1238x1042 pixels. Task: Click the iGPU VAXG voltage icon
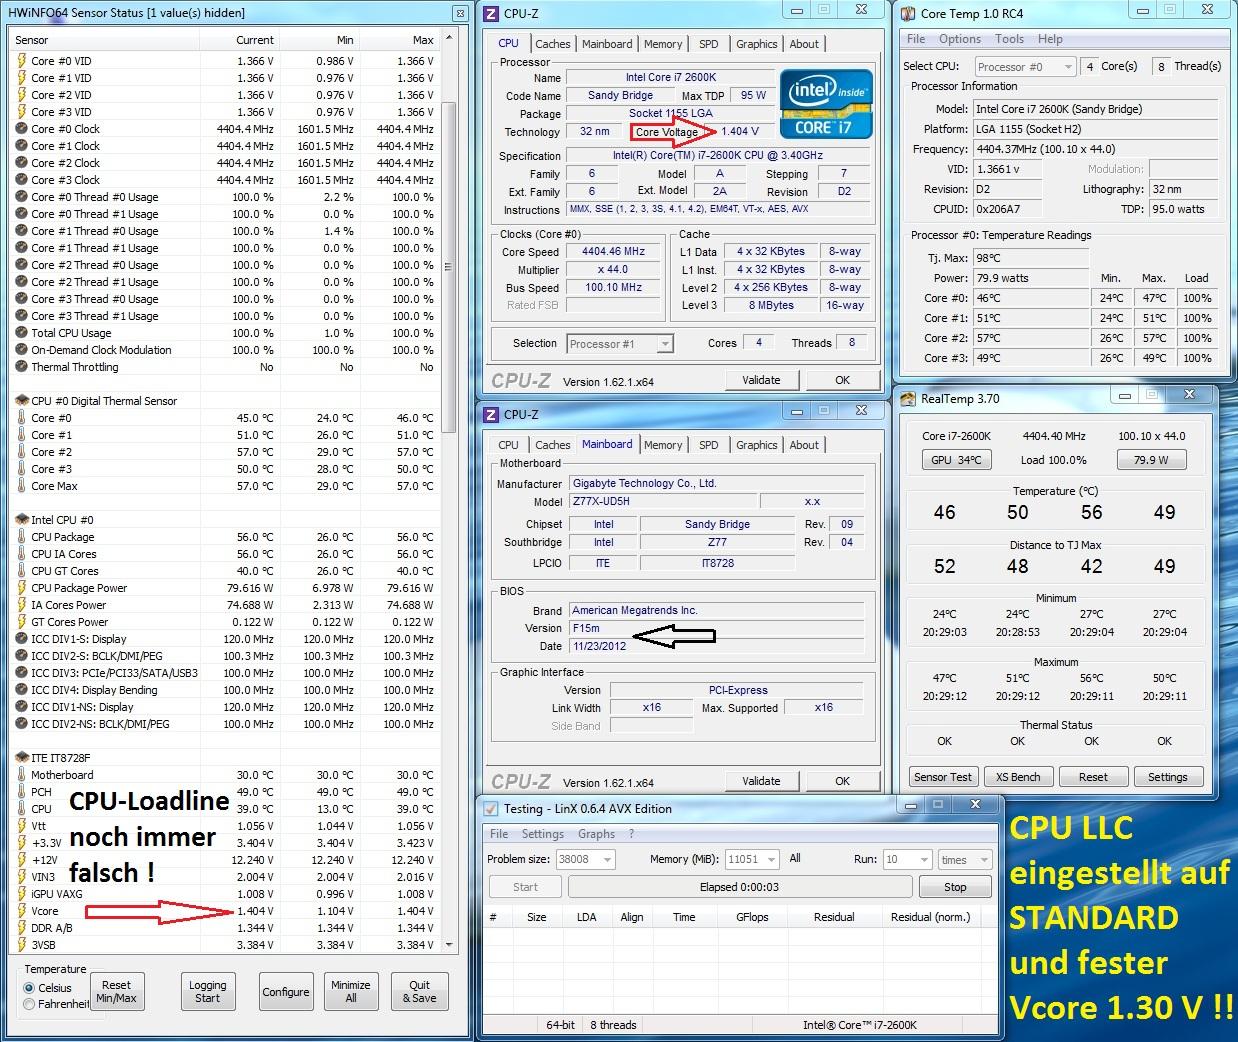(21, 893)
